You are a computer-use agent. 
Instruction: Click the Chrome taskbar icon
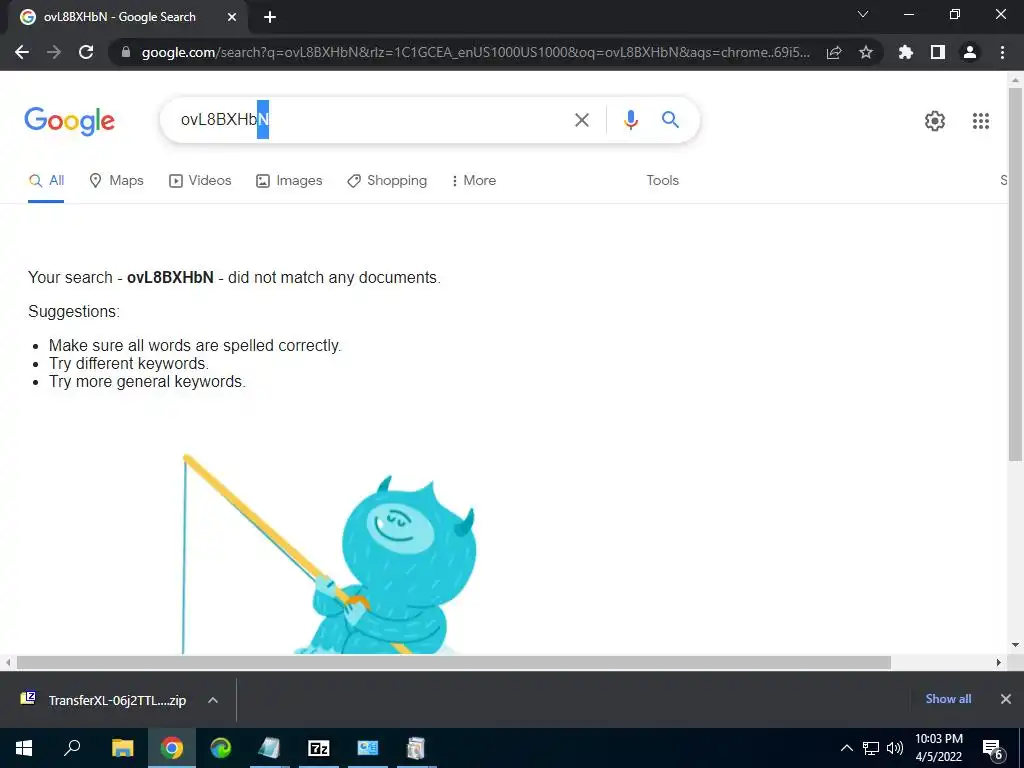(x=172, y=748)
